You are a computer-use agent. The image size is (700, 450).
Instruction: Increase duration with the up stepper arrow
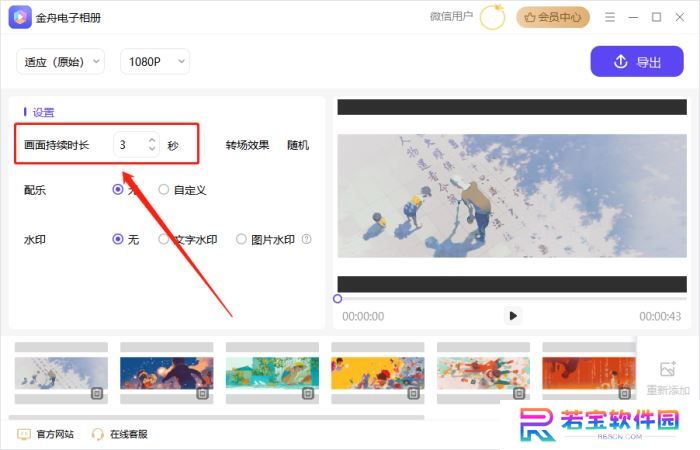coord(152,140)
